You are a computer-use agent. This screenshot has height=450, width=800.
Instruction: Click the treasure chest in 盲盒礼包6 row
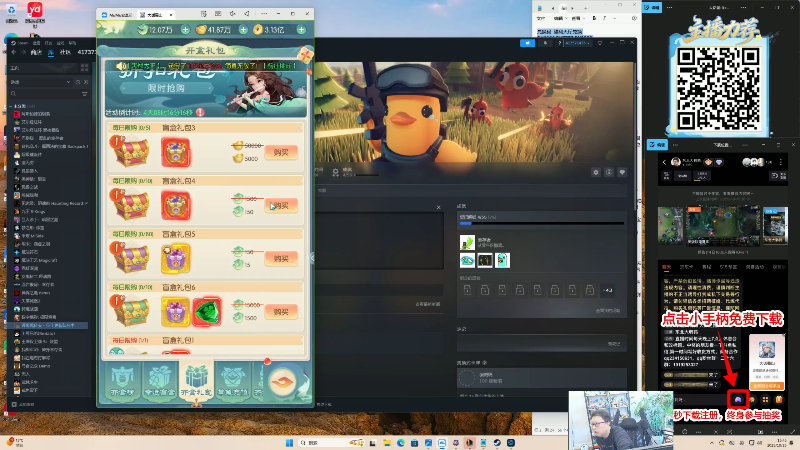131,311
